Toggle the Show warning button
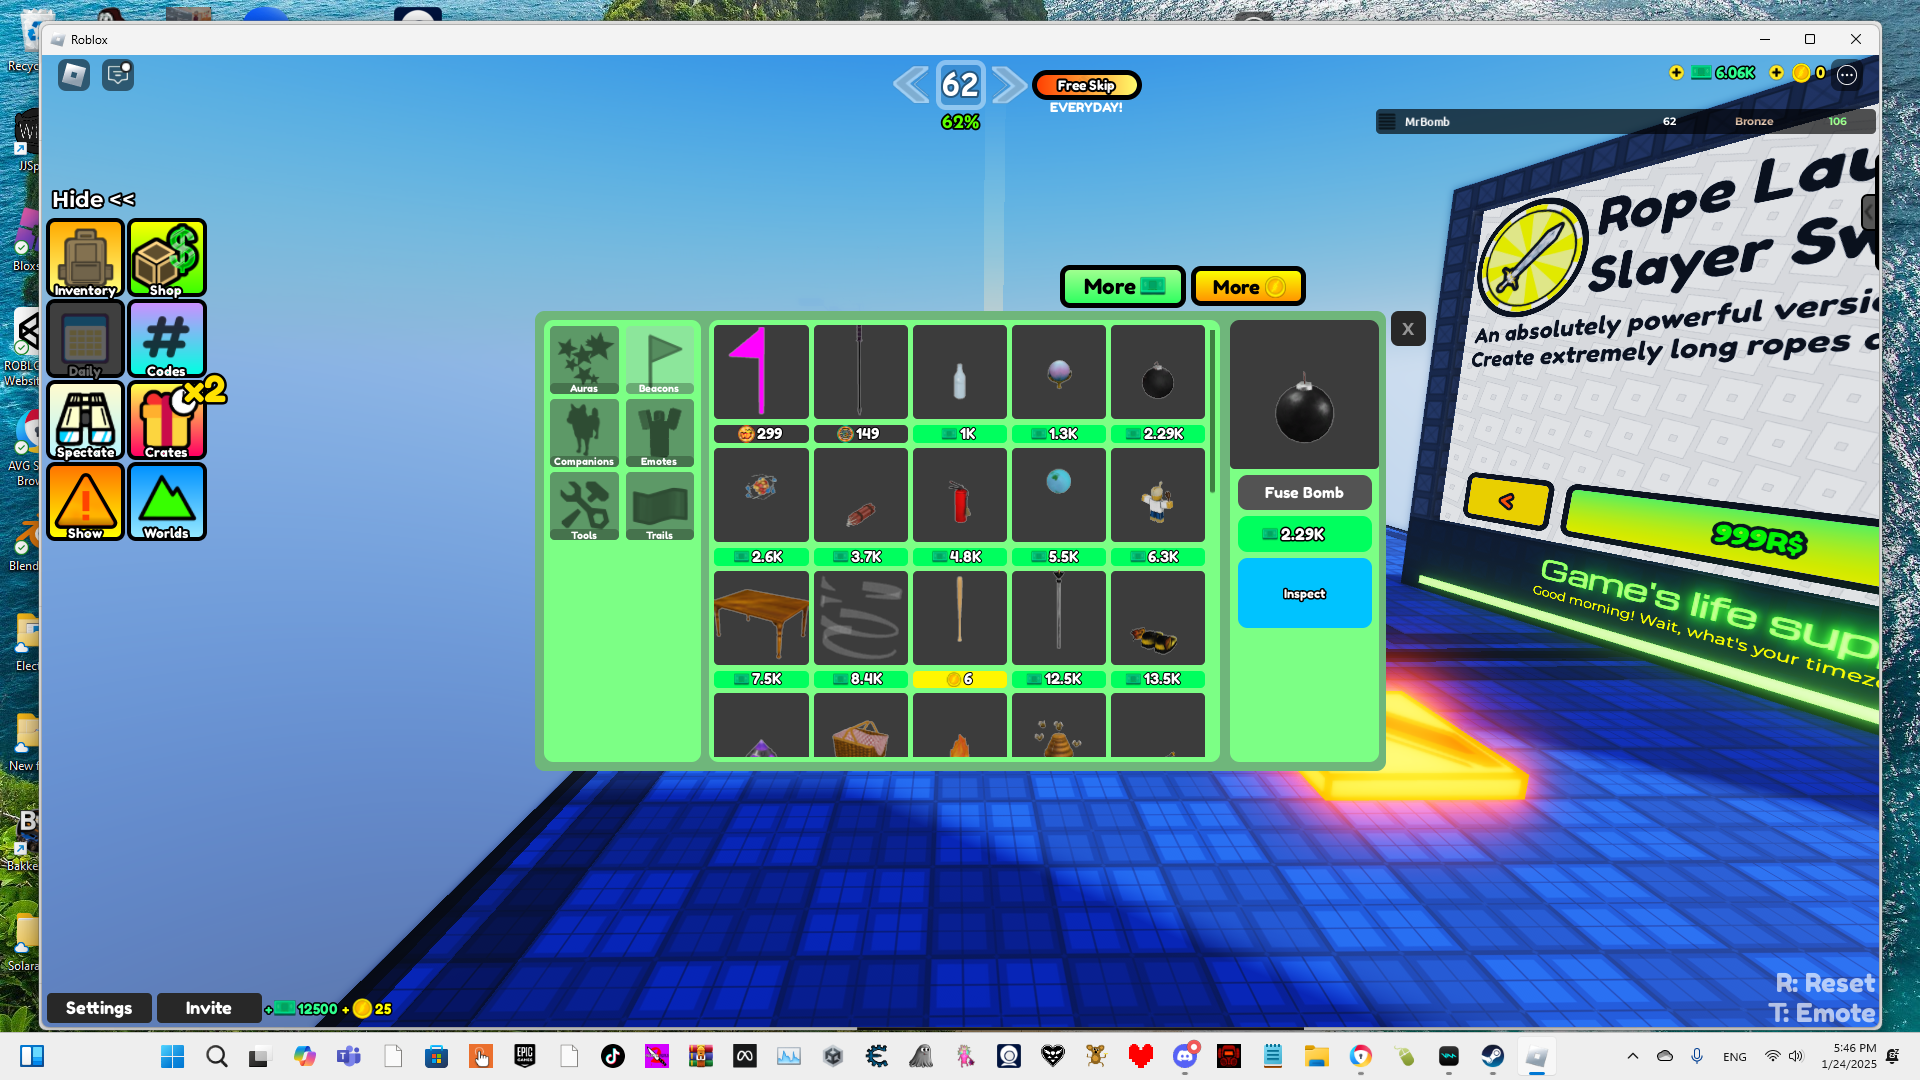Viewport: 1920px width, 1080px height. pos(85,502)
